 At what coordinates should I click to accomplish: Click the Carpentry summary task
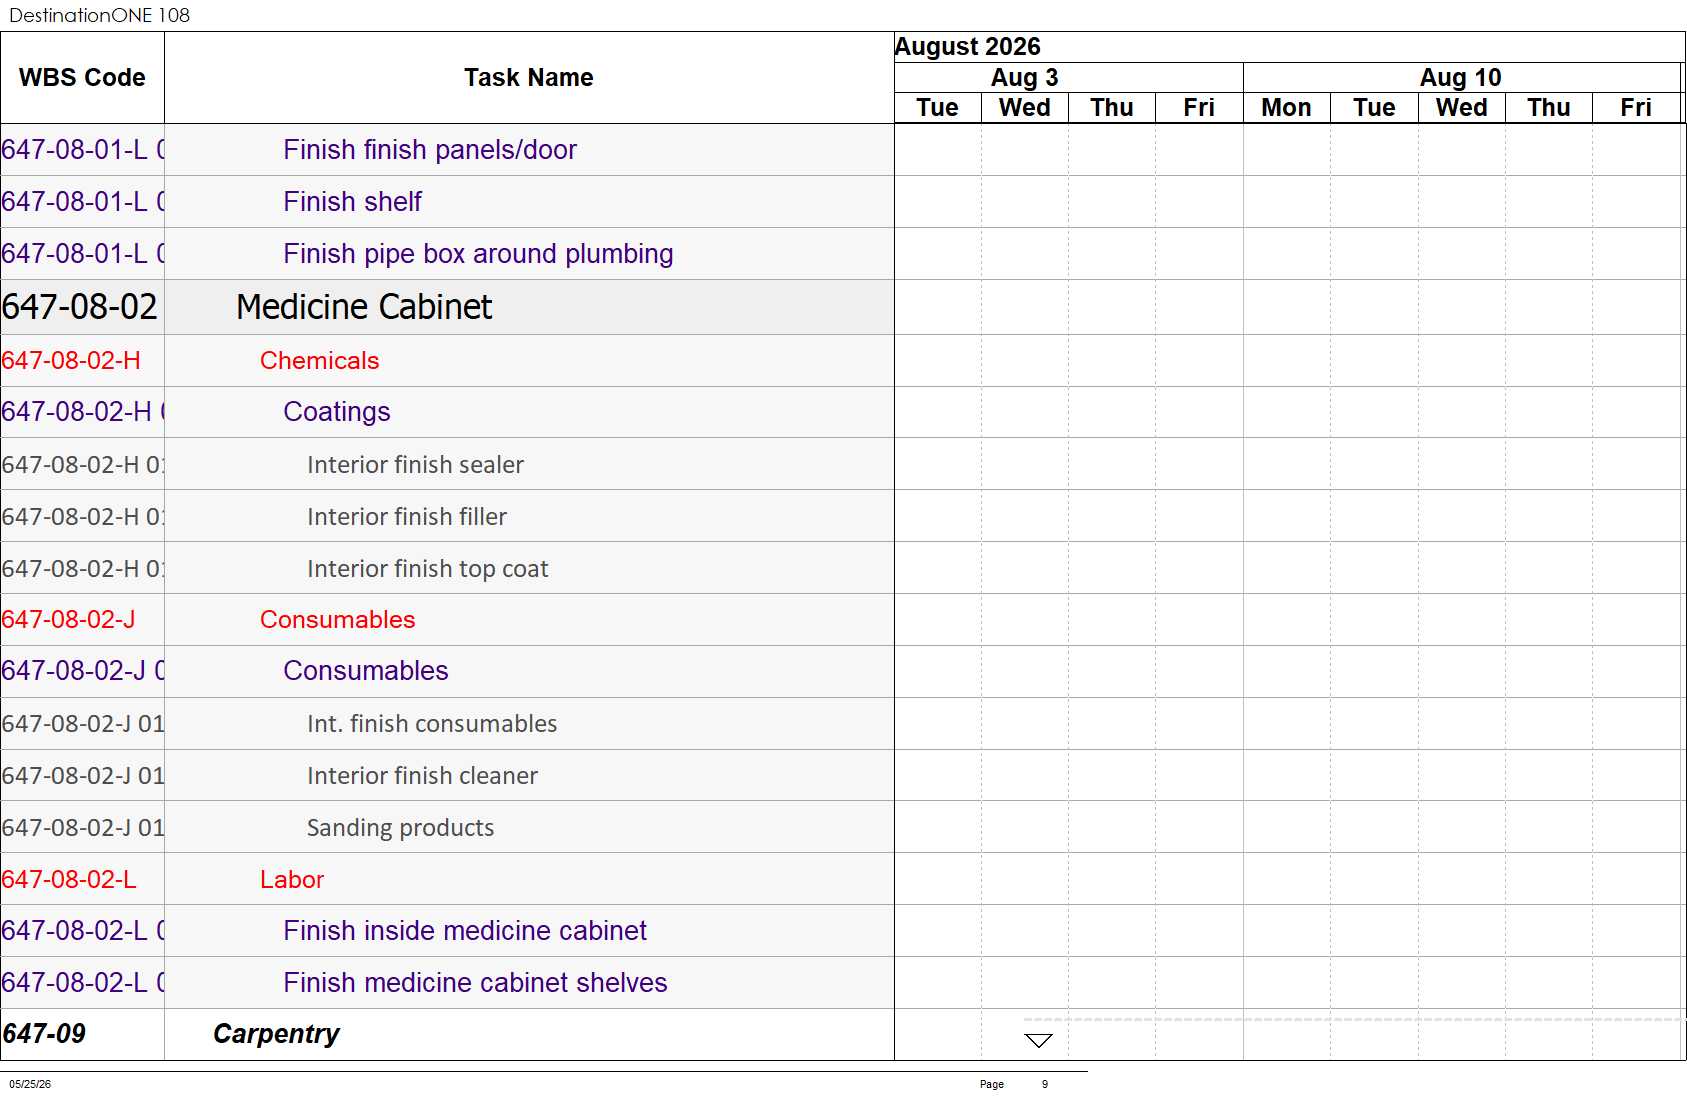click(x=276, y=1034)
